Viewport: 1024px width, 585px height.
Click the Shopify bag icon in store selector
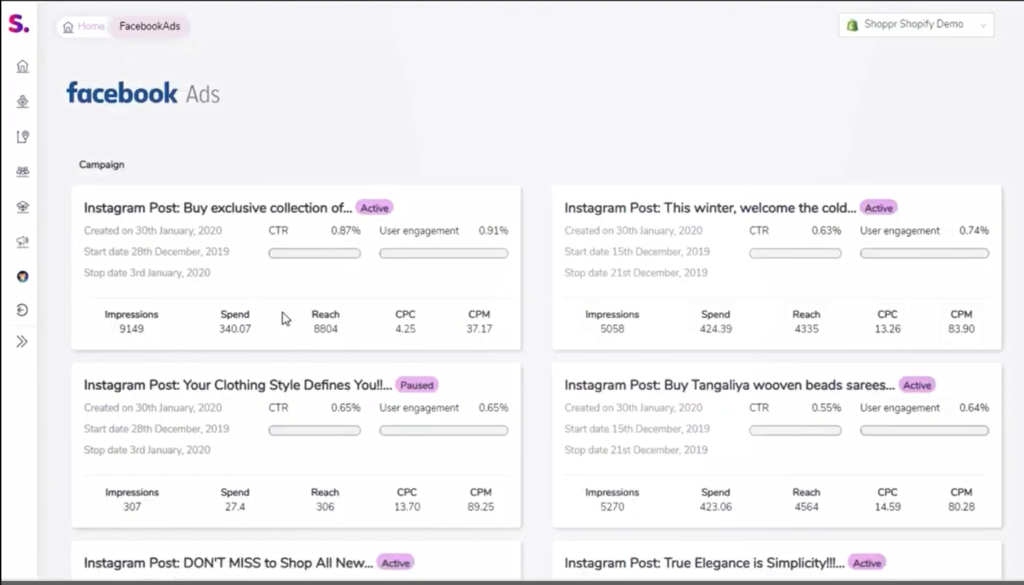[x=852, y=25]
